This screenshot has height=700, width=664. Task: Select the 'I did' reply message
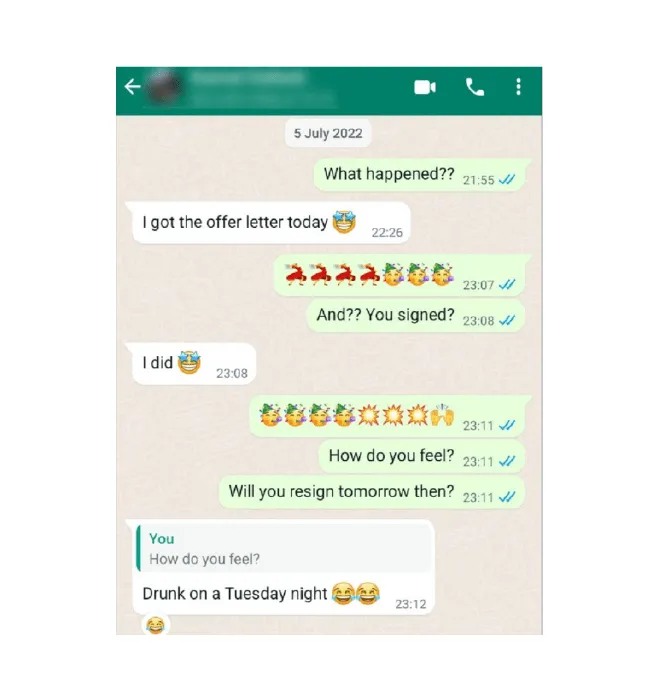(x=192, y=364)
